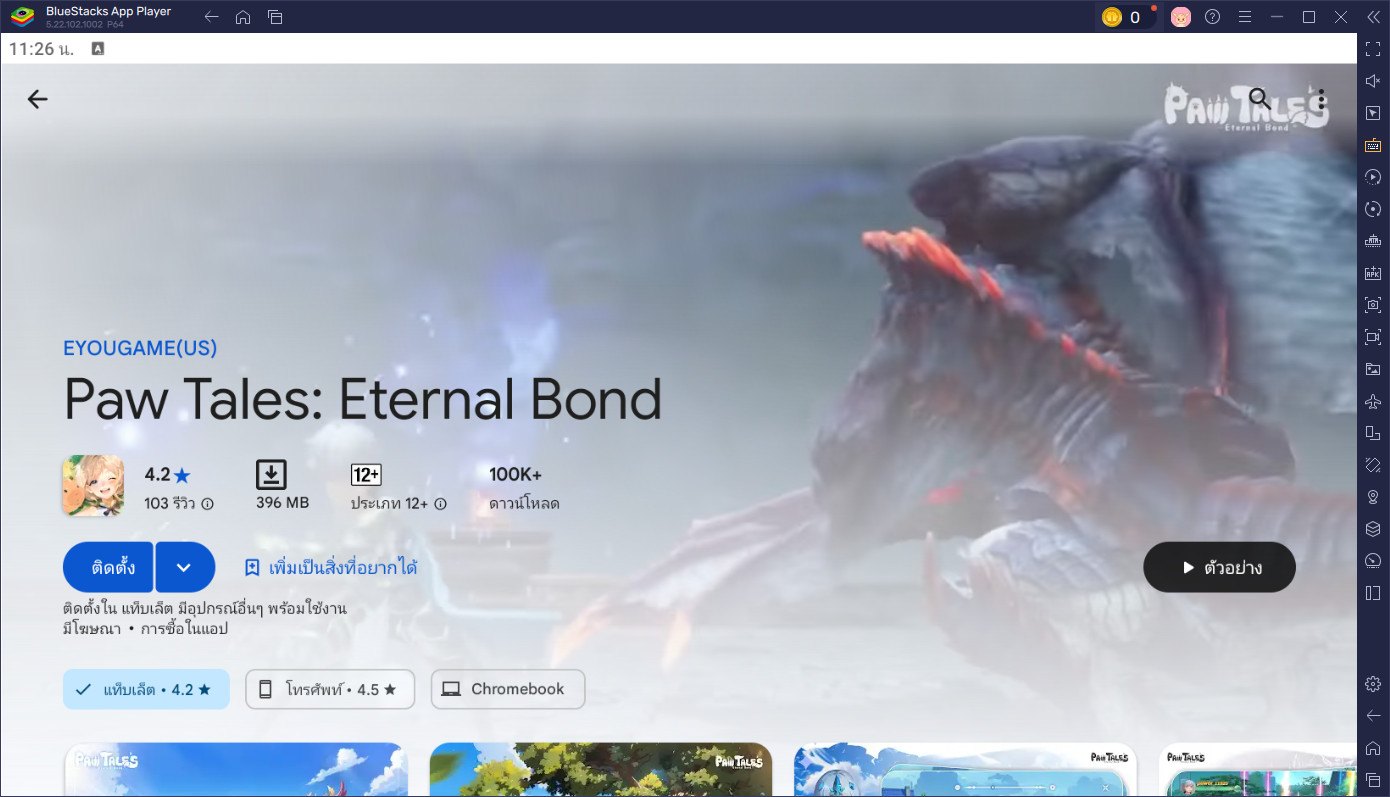
Task: Expand the install options dropdown arrow
Action: tap(184, 567)
